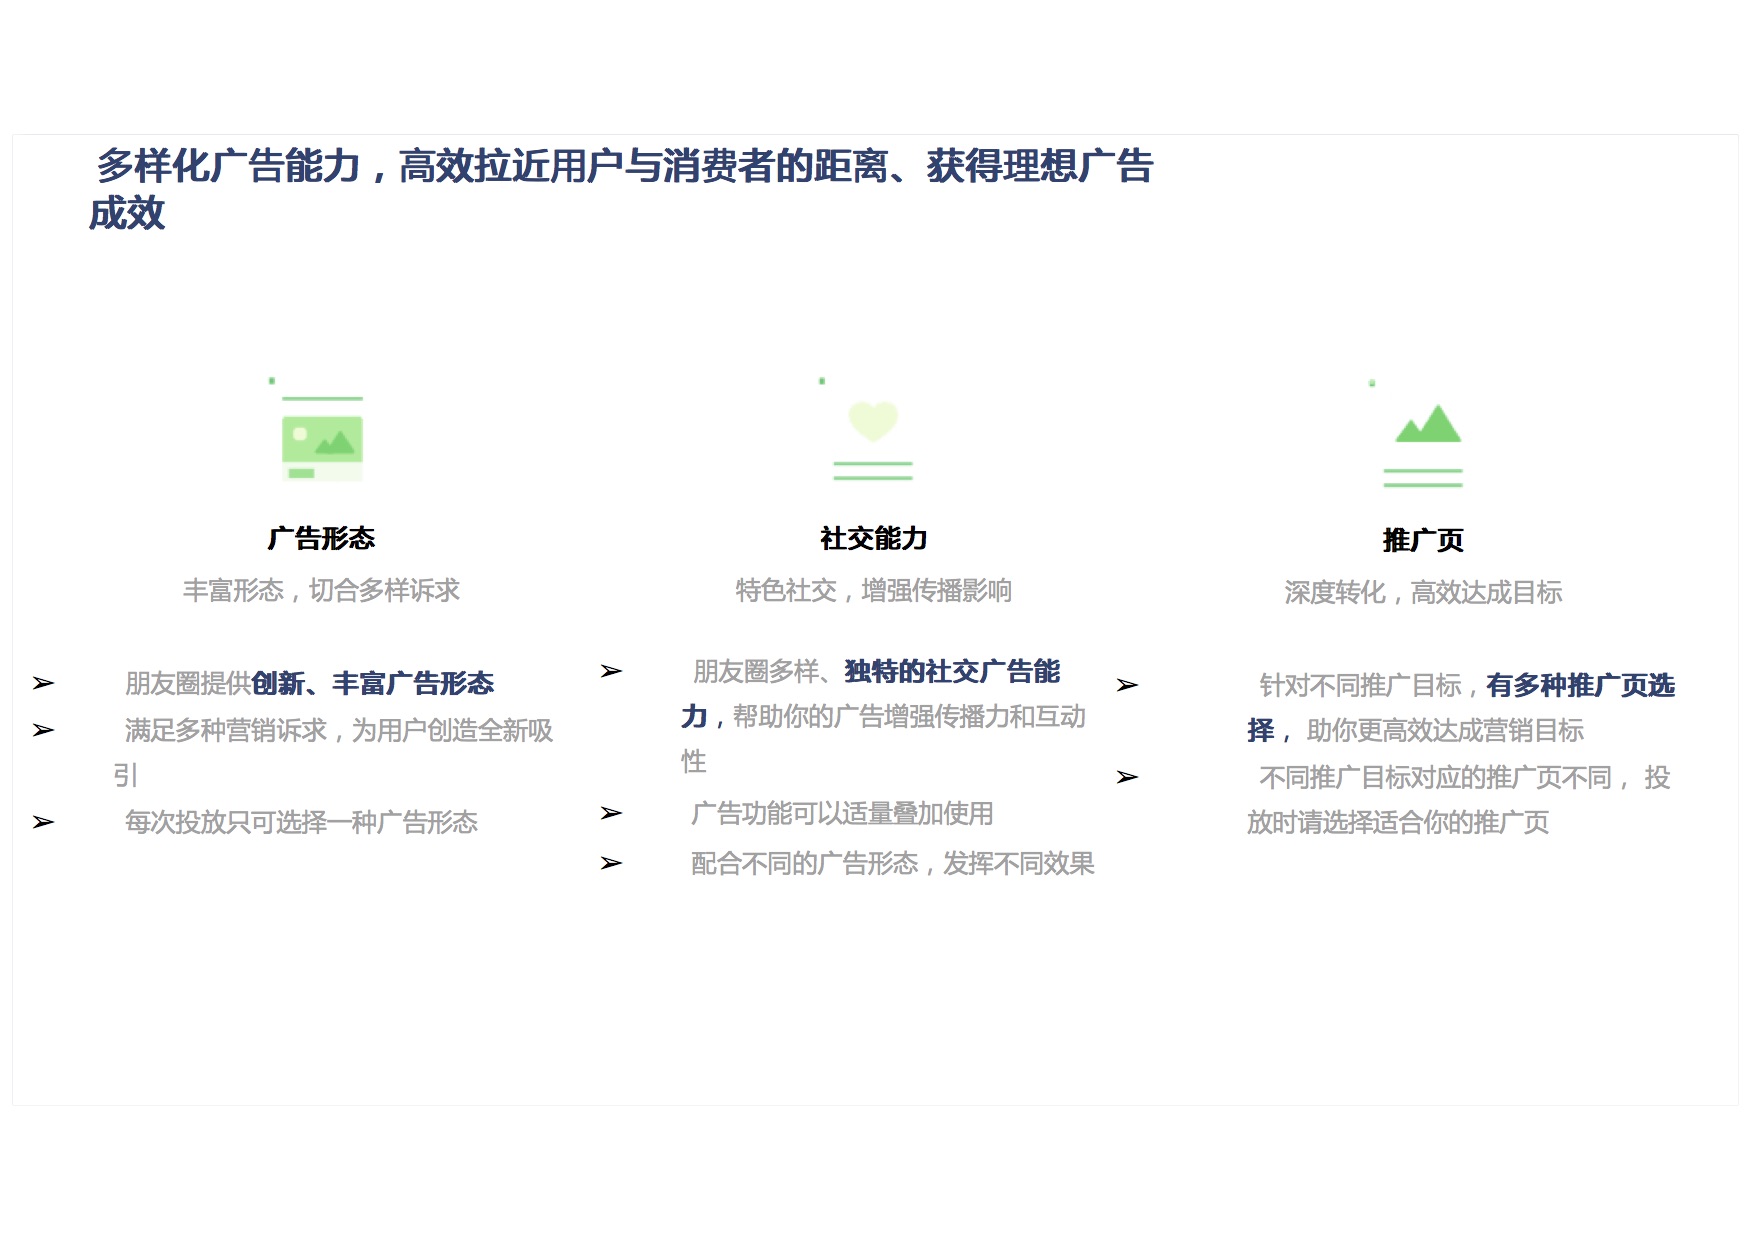The height and width of the screenshot is (1239, 1754).
Task: Click the heart icon above 社交能力
Action: click(x=873, y=421)
